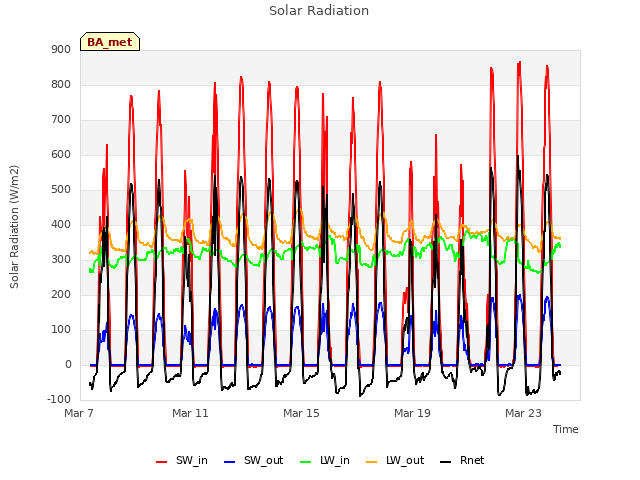Click the LW_in legend label
The image size is (640, 480).
coord(335,460)
